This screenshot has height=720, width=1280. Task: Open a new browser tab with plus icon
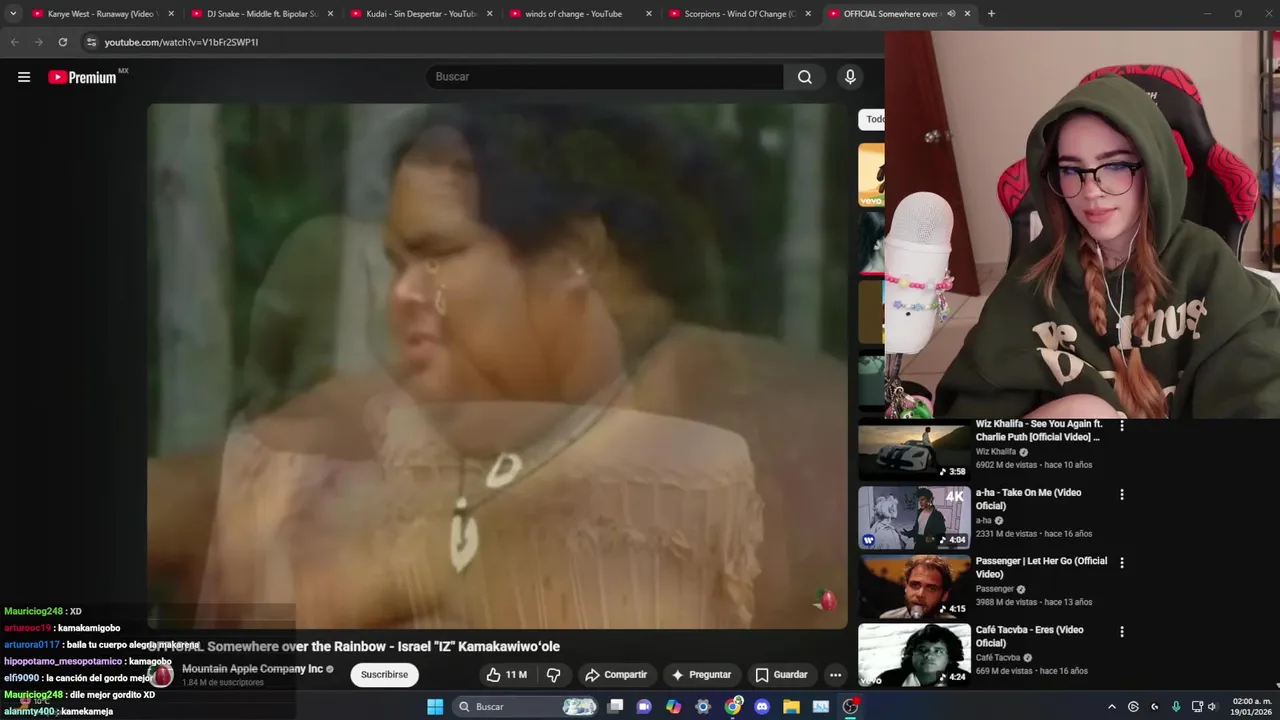[x=991, y=14]
